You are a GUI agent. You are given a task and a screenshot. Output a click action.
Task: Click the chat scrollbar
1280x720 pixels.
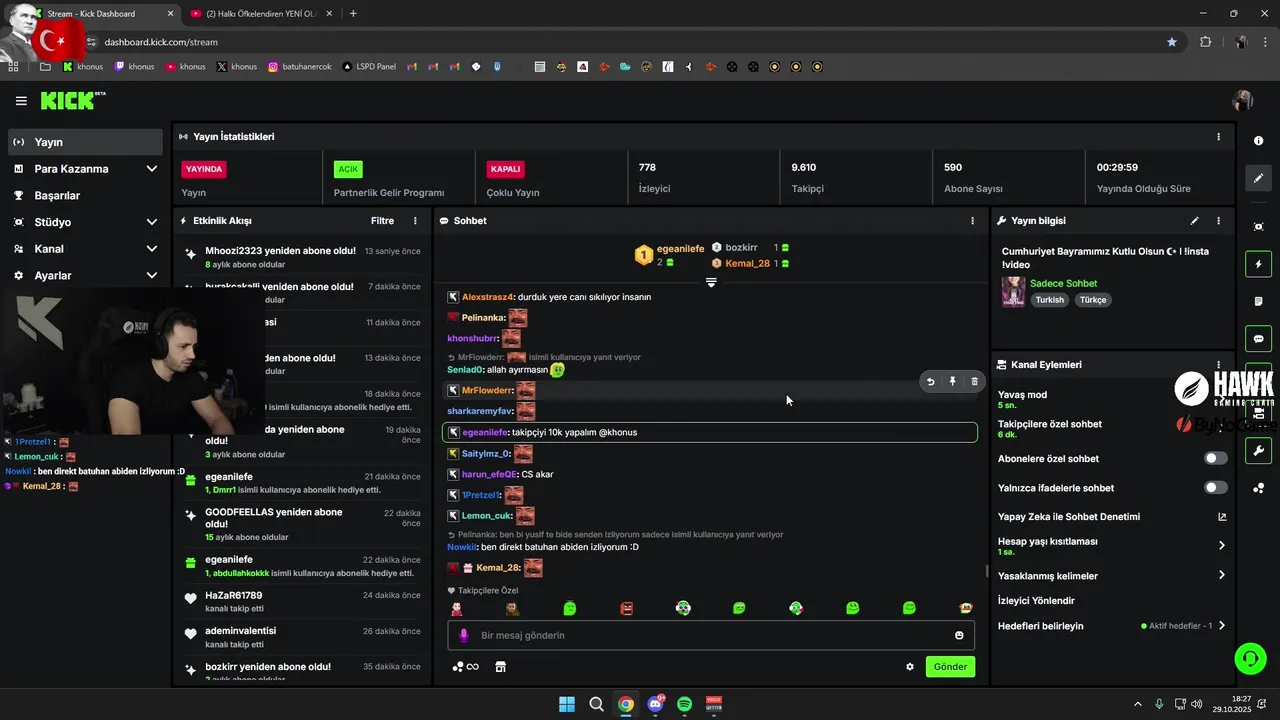point(987,571)
